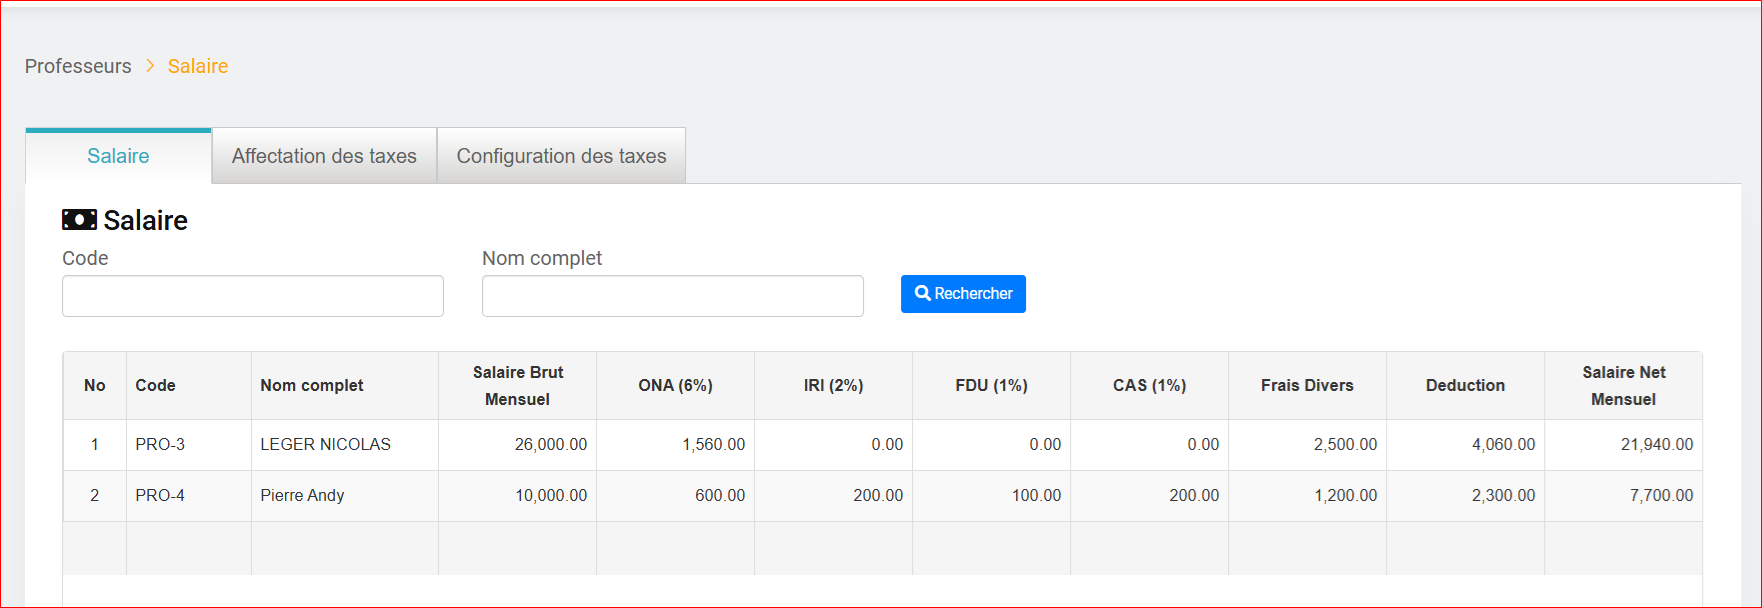Click the PRO-3 code cell
Viewport: 1762px width, 608px height.
pos(160,445)
